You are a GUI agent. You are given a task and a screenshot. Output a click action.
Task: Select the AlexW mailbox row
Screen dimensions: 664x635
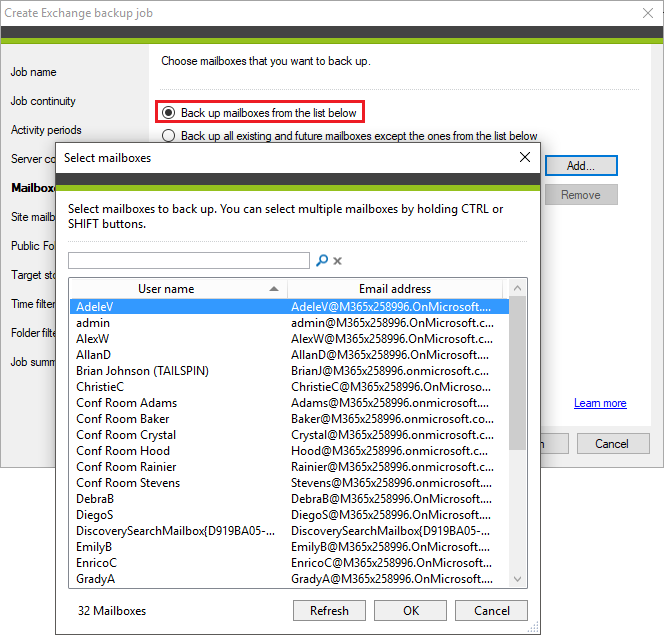289,339
